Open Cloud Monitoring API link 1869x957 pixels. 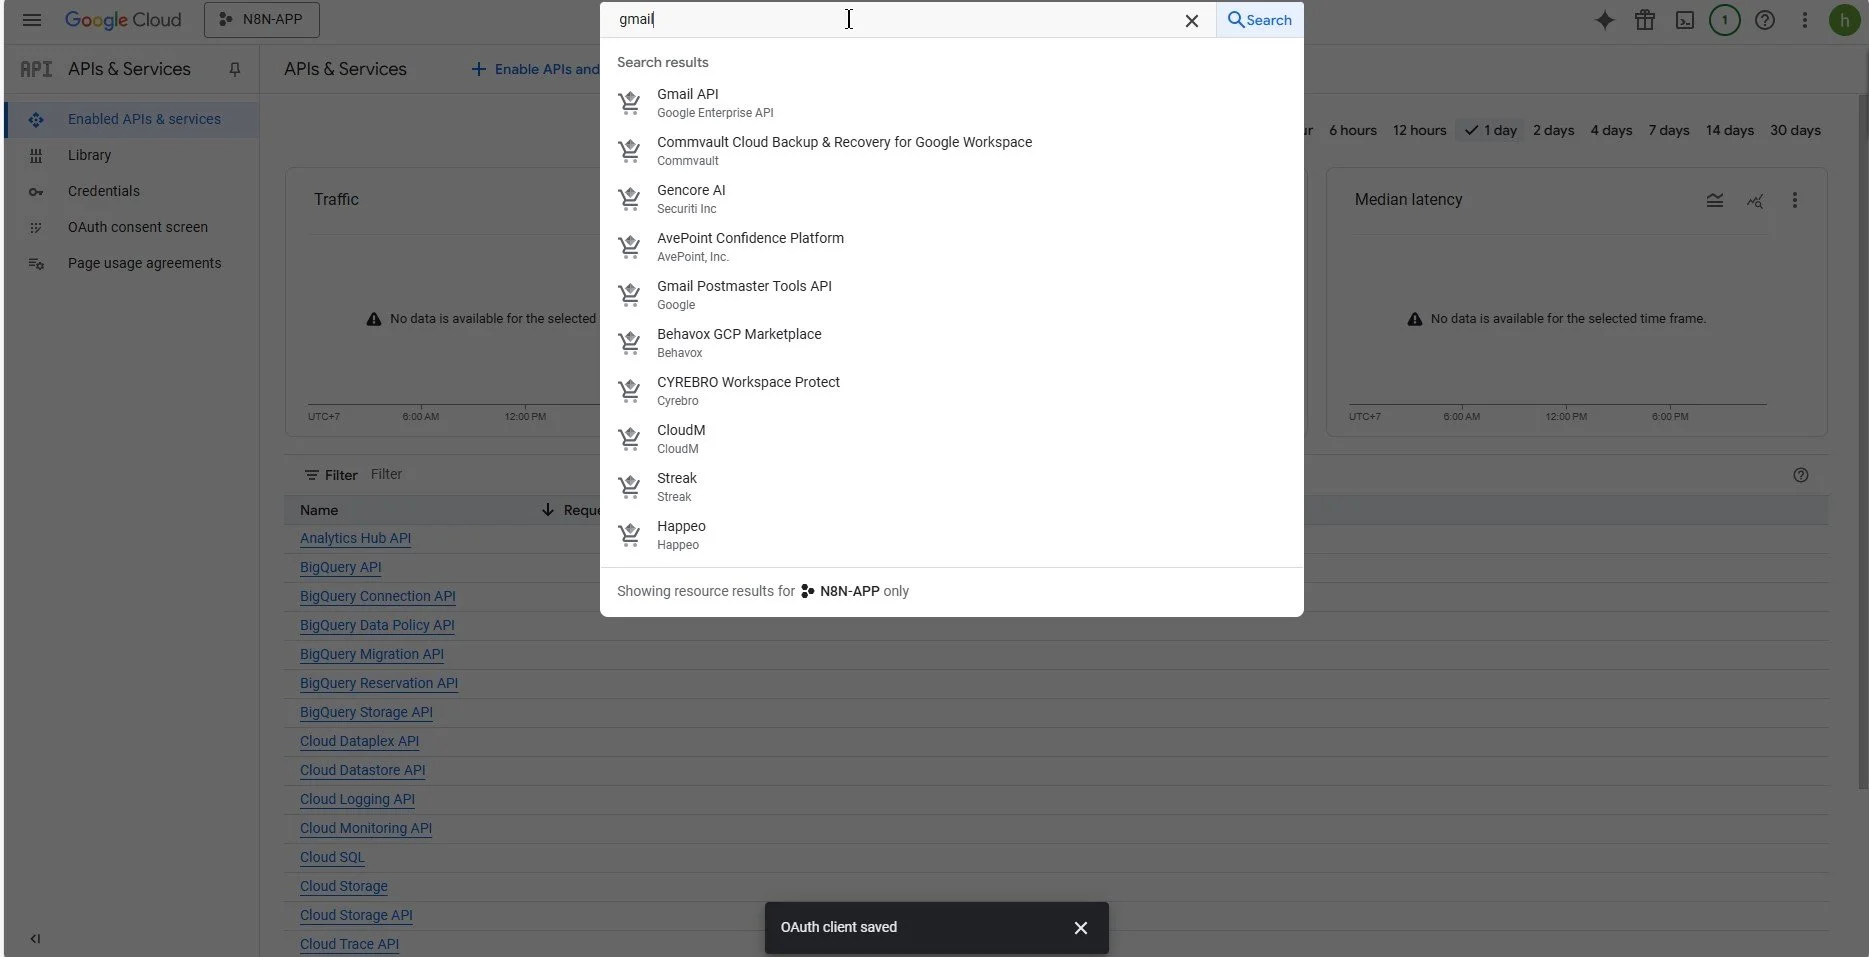point(366,828)
